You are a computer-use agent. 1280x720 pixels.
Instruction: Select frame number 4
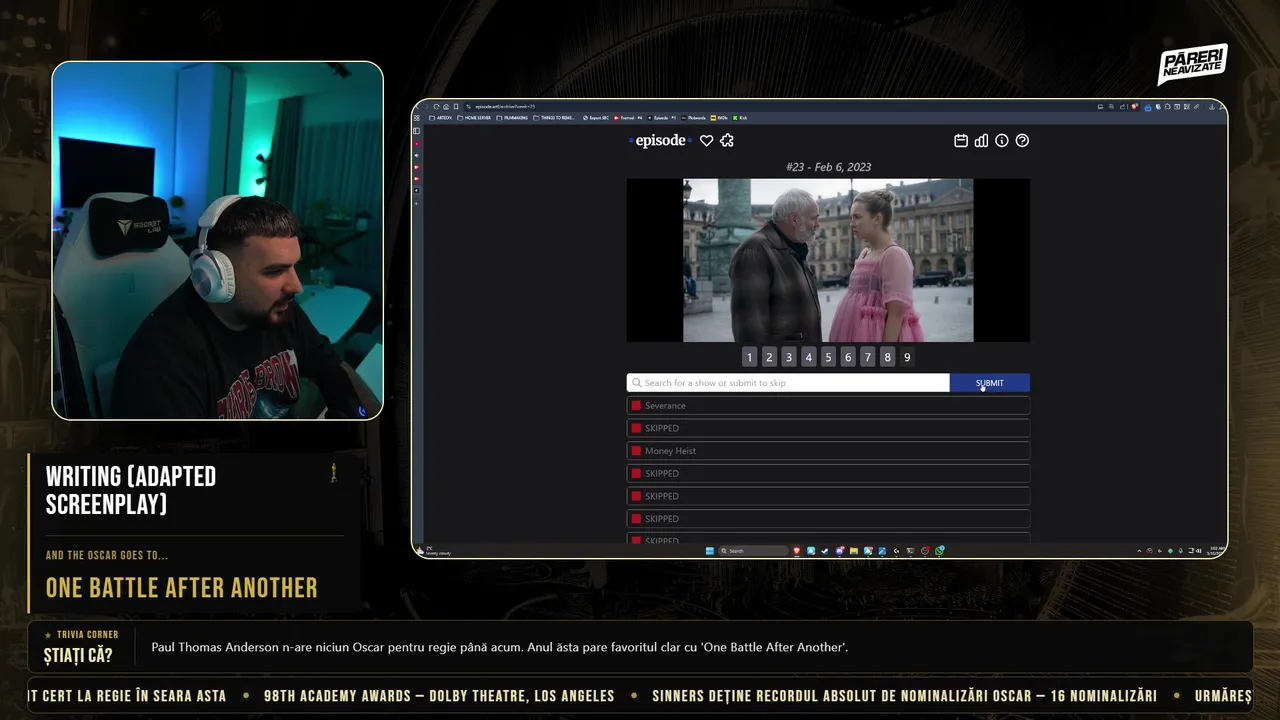point(809,357)
